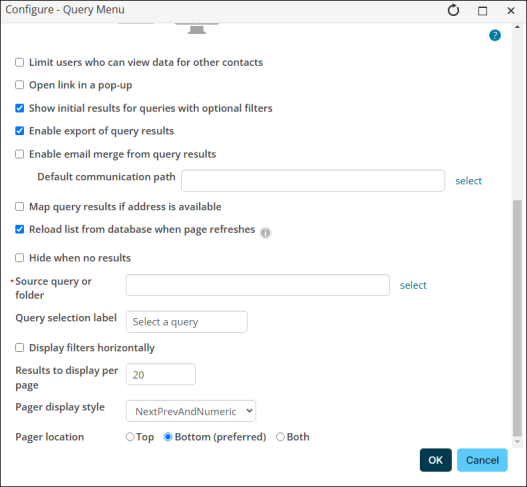527x487 pixels.
Task: Click into Results to display per page field
Action: (x=161, y=374)
